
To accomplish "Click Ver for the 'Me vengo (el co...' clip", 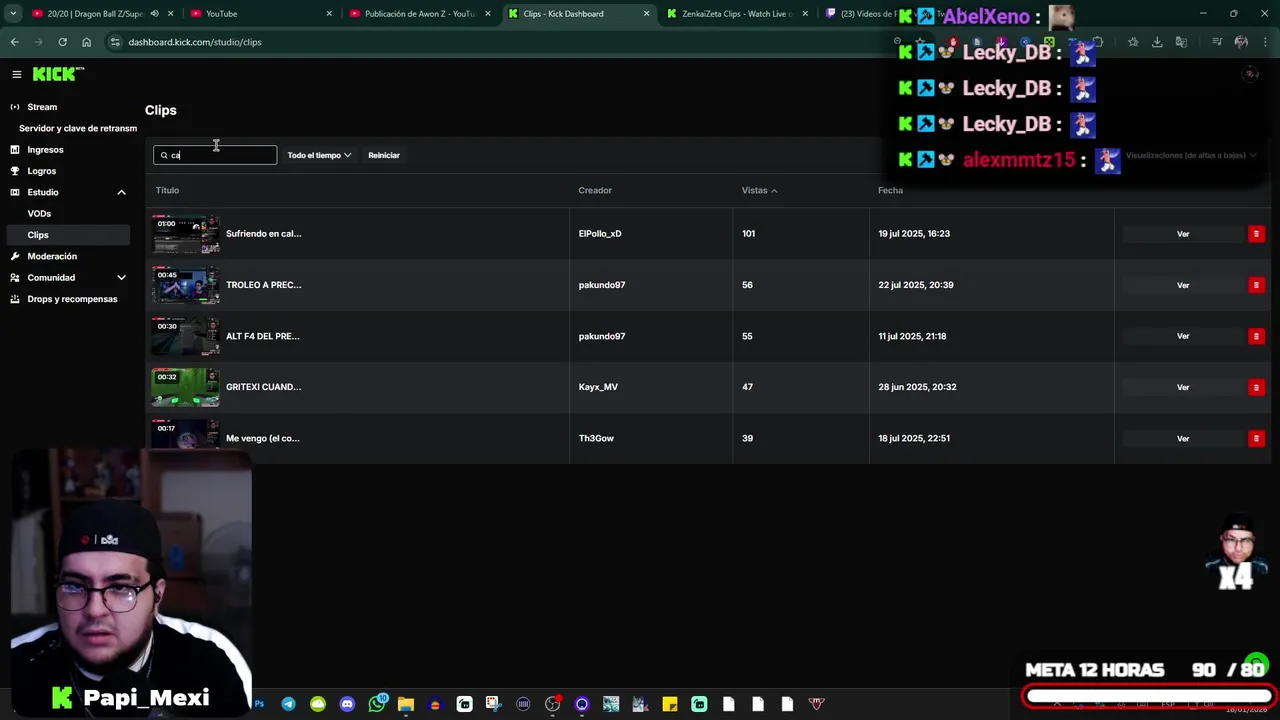I will [1183, 438].
